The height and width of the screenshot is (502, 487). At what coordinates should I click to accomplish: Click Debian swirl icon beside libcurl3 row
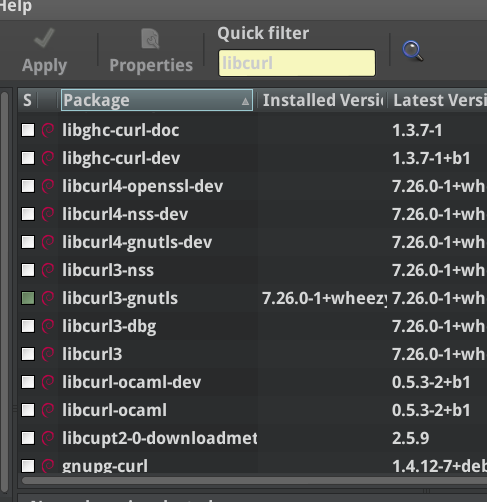[x=48, y=354]
